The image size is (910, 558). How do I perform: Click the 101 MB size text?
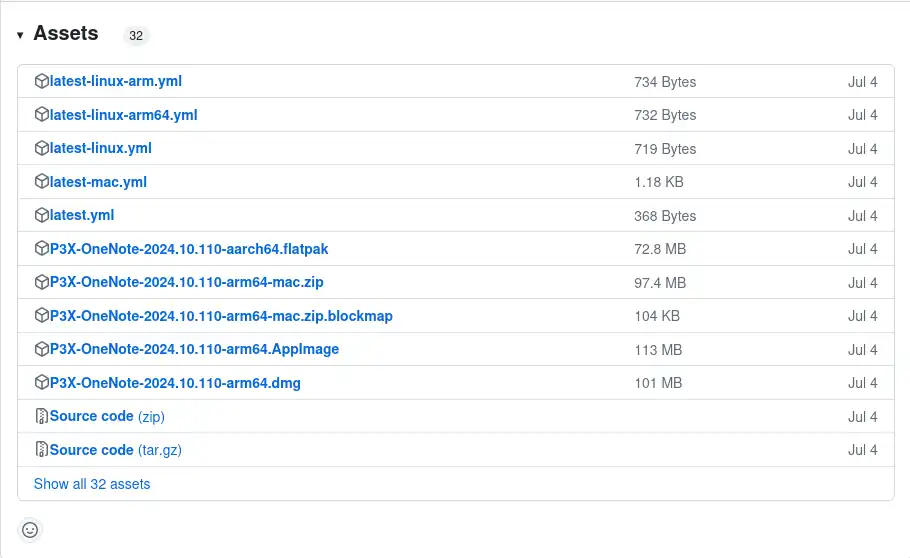click(658, 383)
